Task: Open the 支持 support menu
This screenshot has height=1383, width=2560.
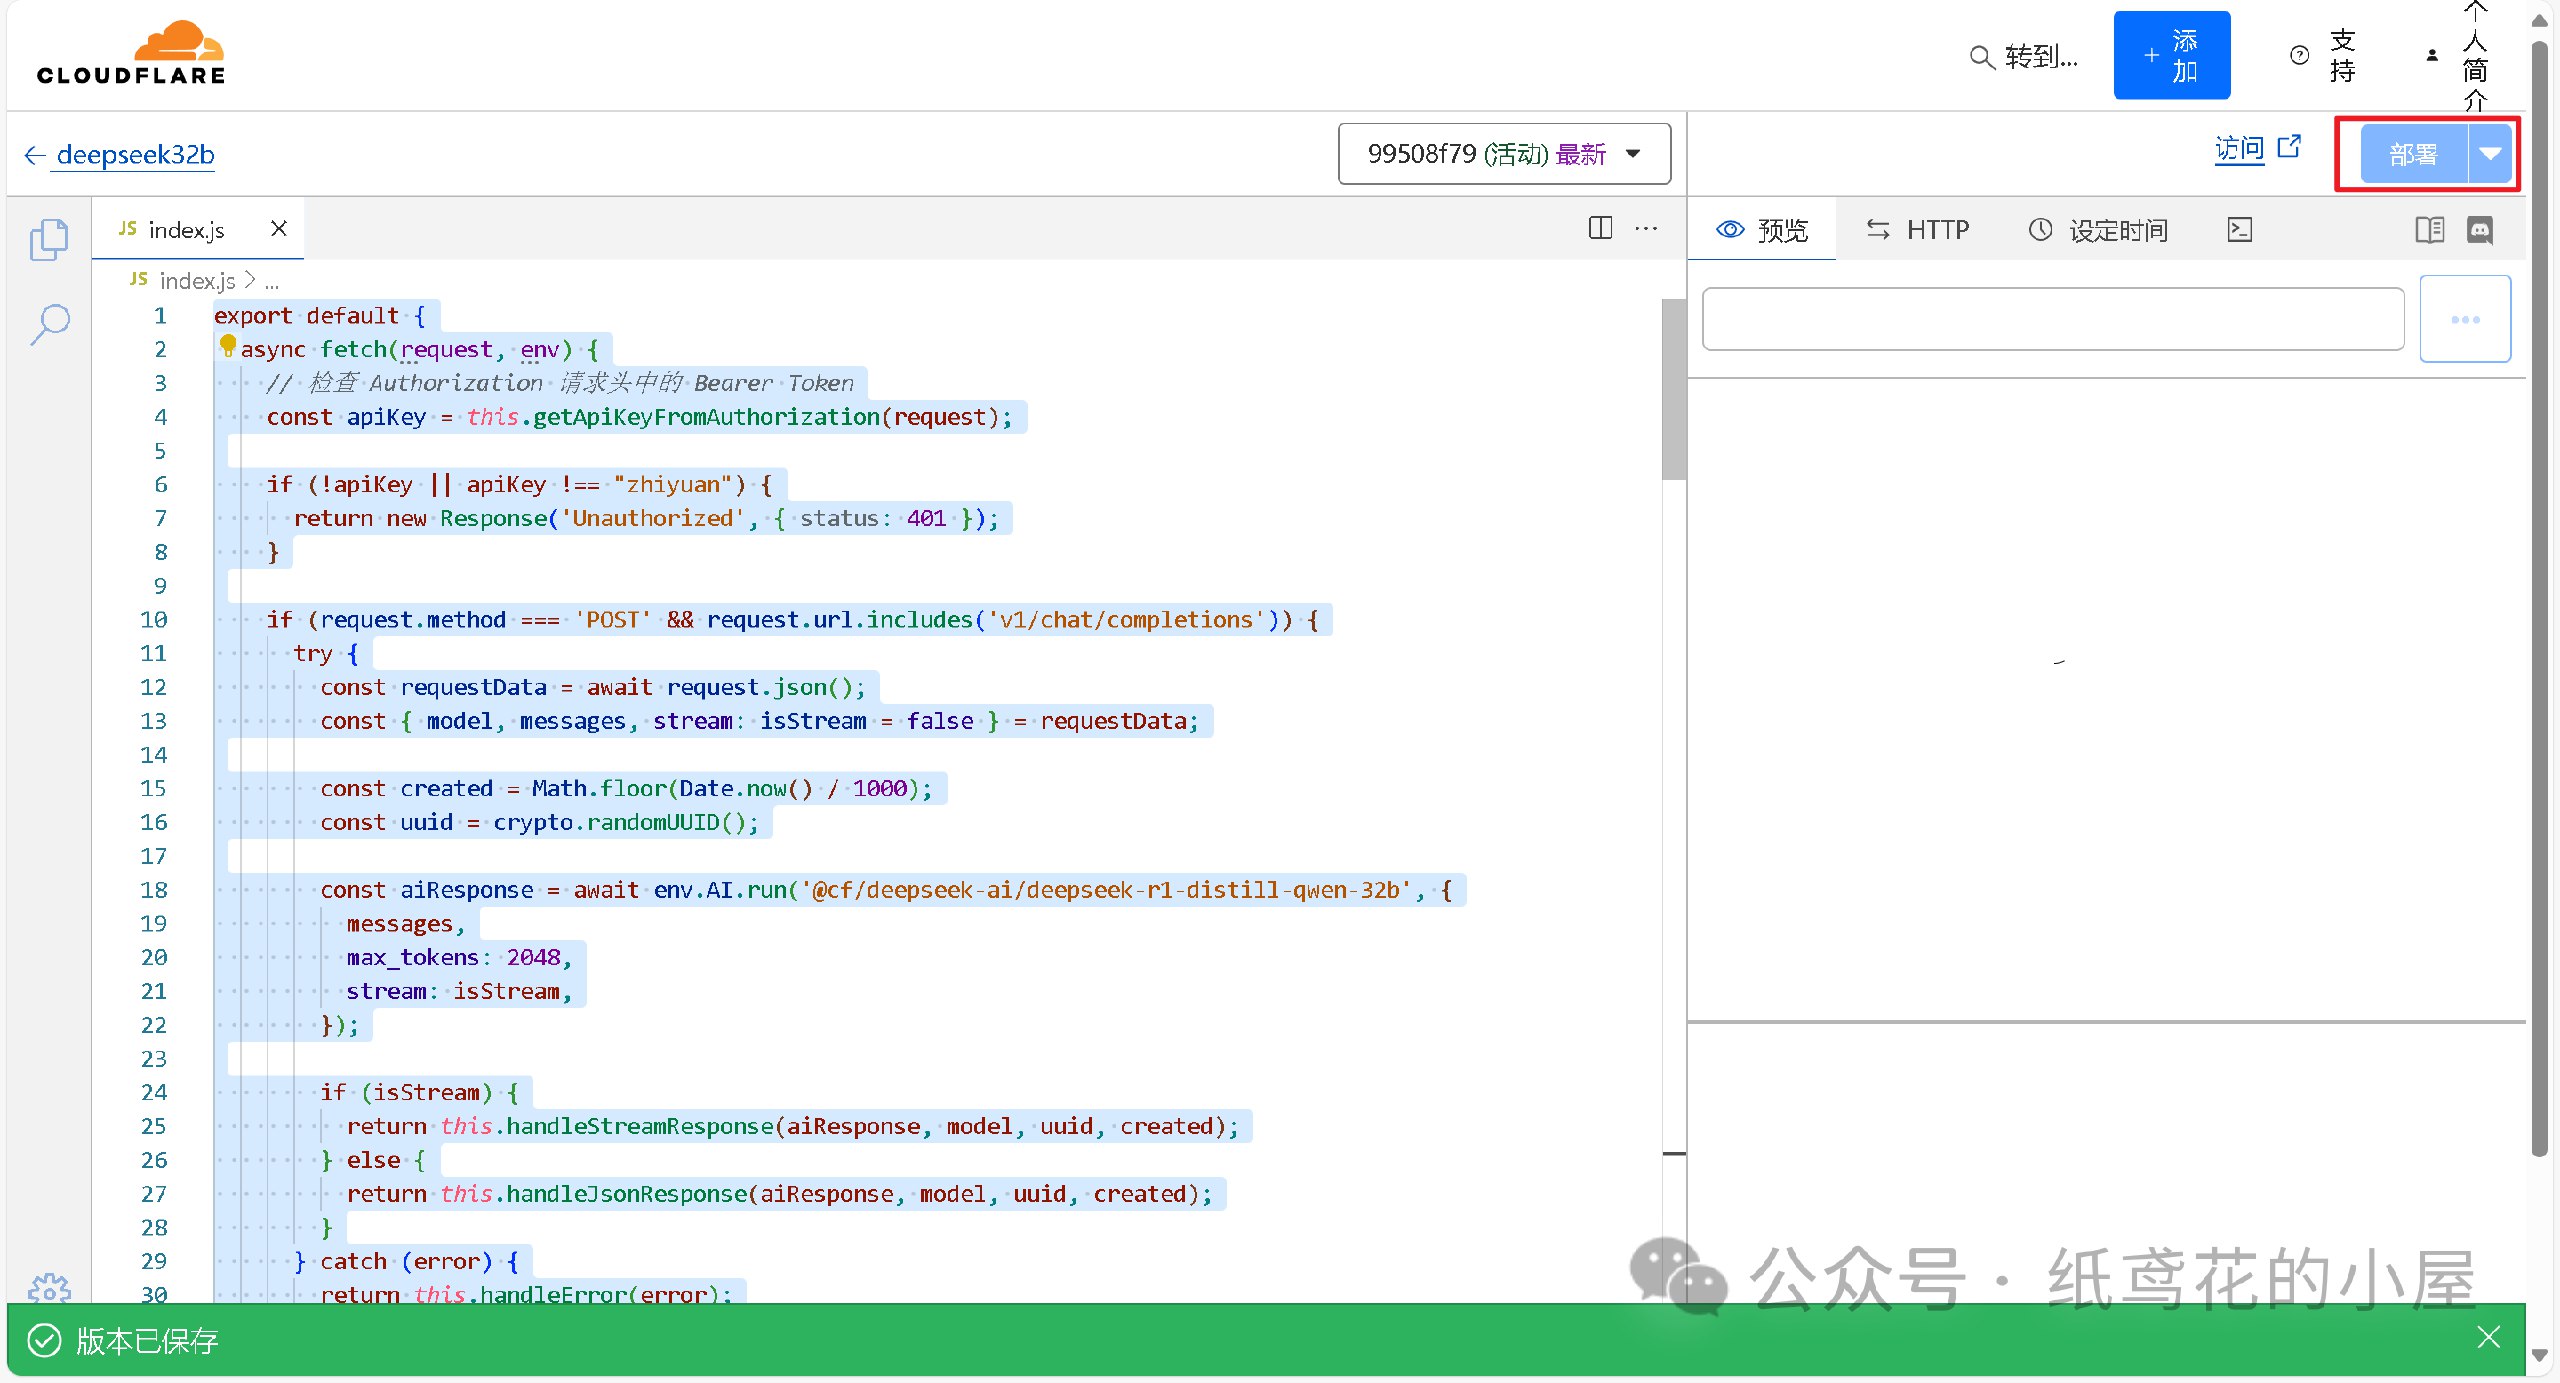Action: tap(2324, 55)
